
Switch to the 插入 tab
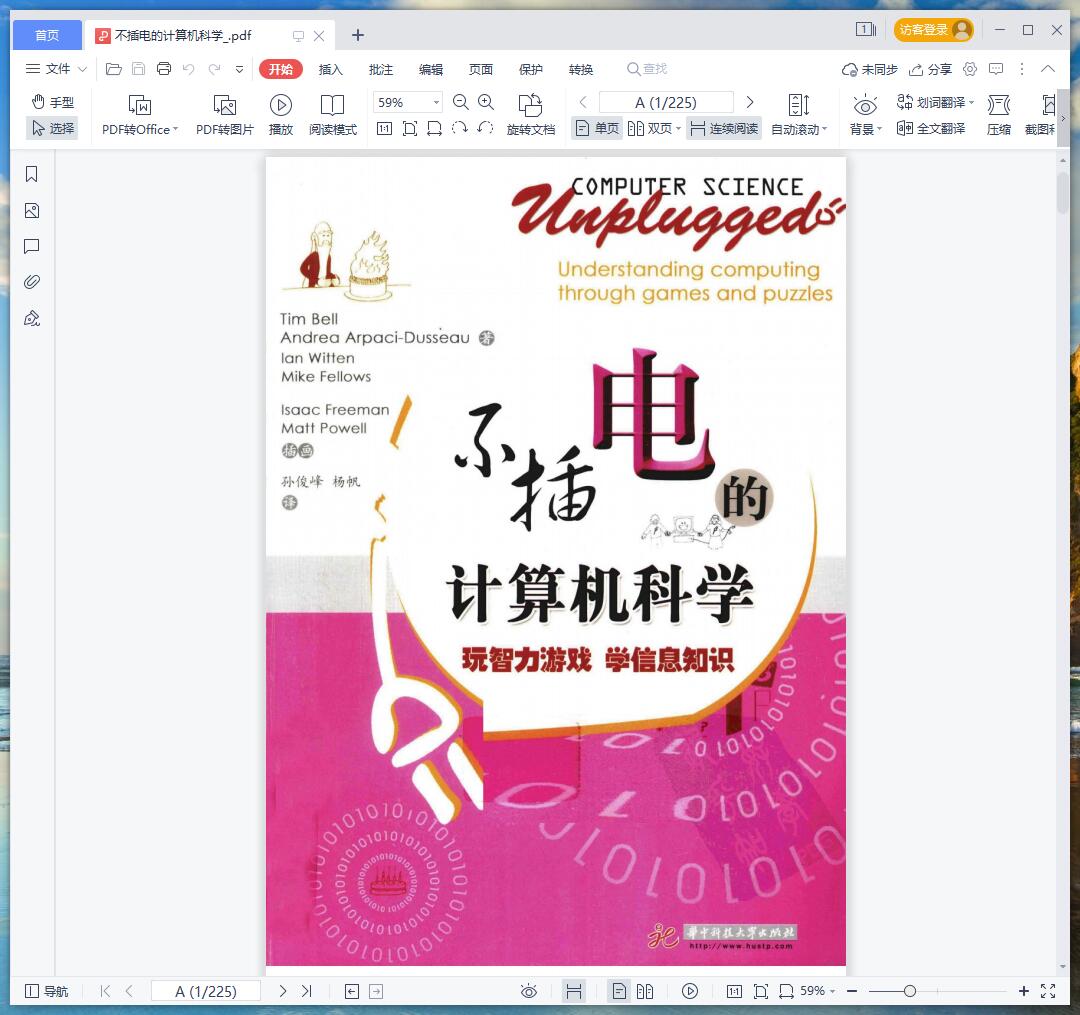[331, 70]
